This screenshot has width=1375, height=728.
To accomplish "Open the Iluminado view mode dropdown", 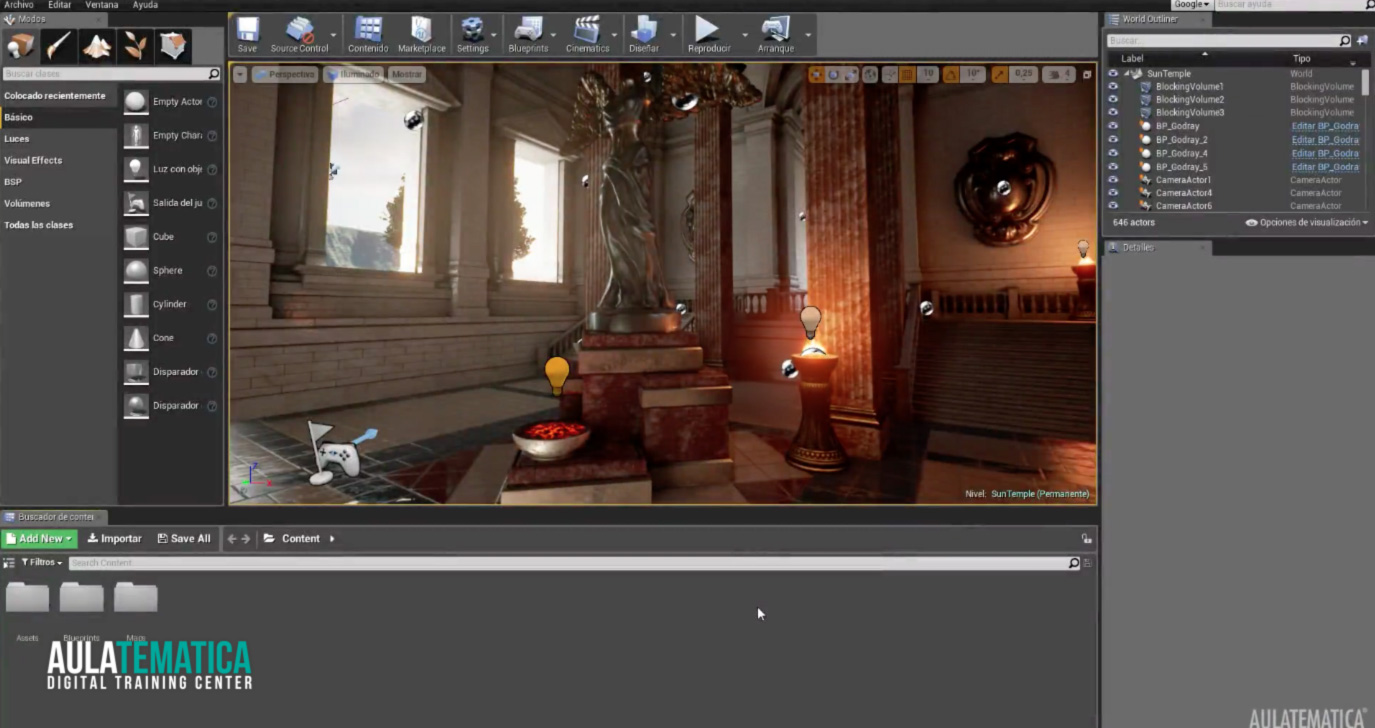I will click(353, 74).
